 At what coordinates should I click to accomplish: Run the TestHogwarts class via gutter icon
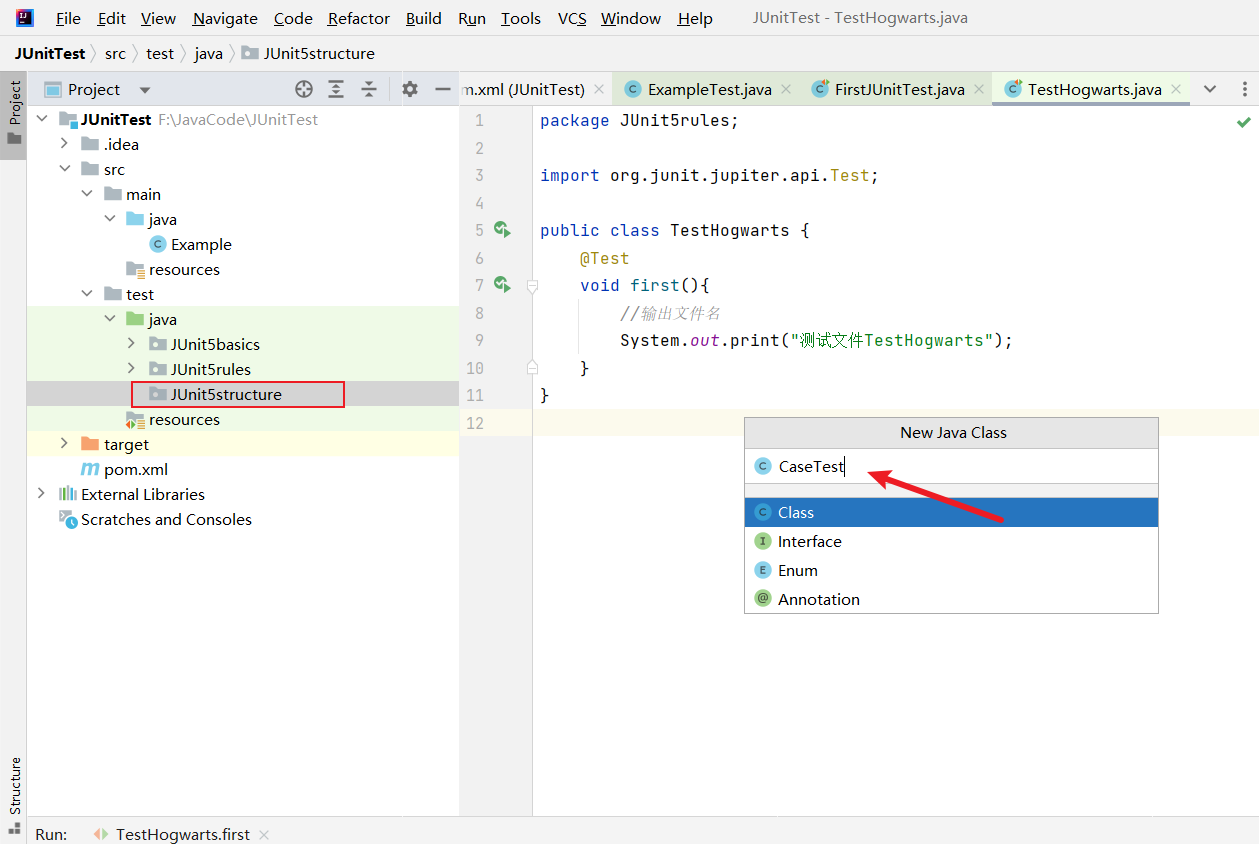(502, 230)
